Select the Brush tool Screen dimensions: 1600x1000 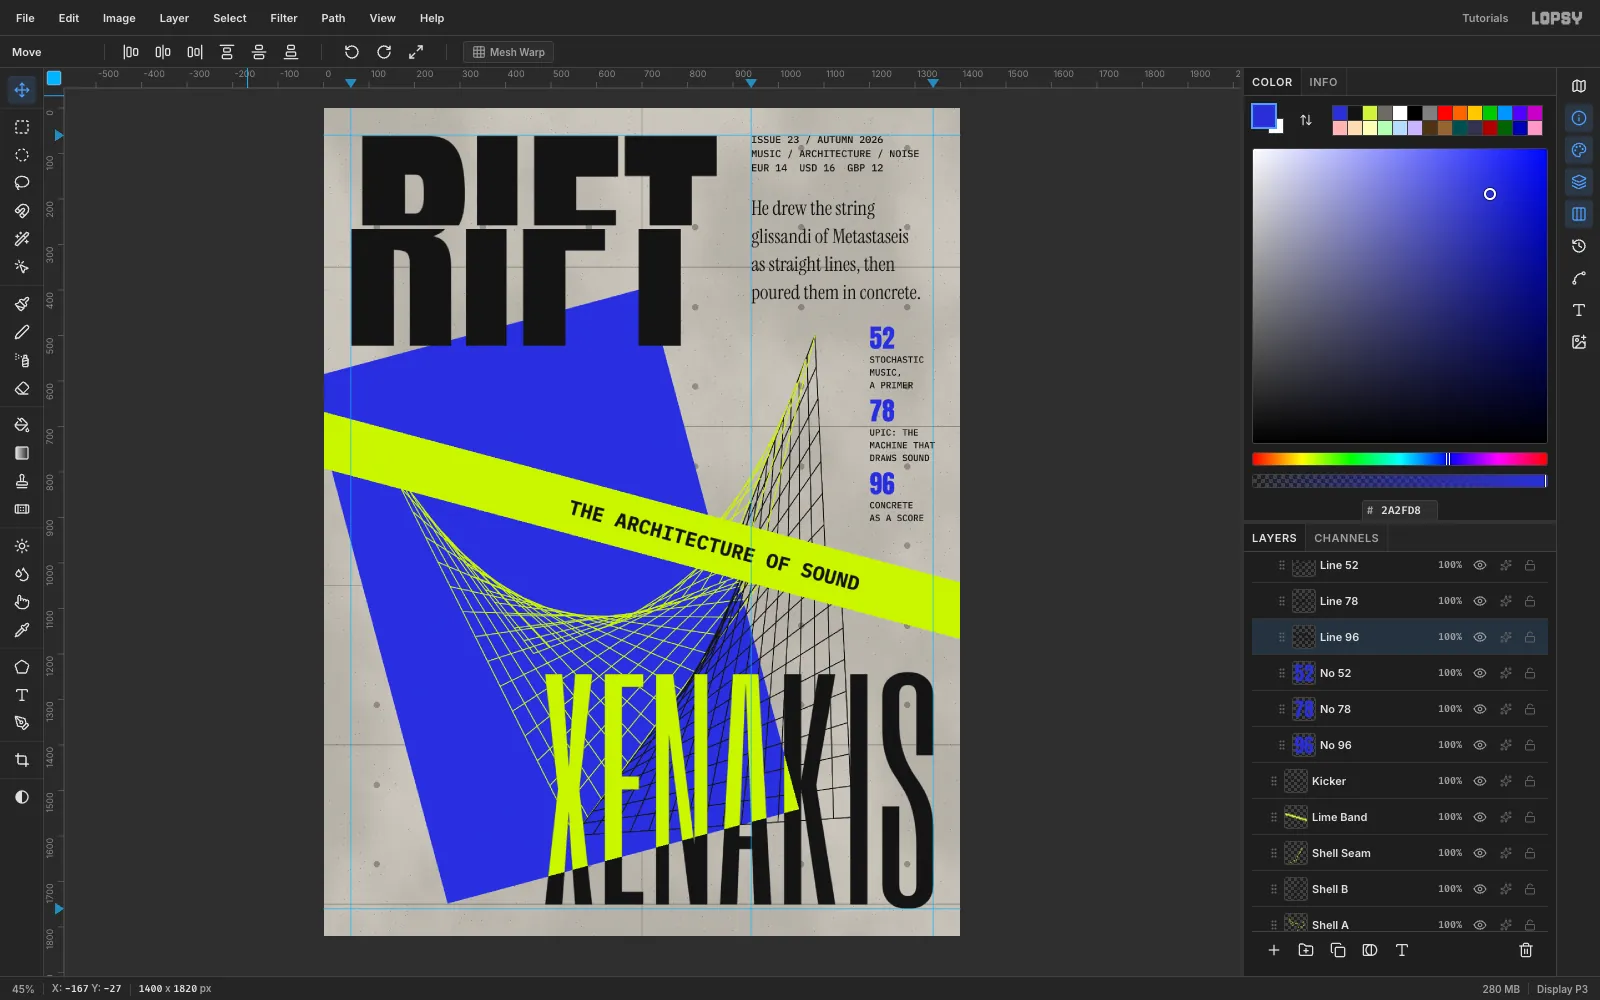click(22, 304)
